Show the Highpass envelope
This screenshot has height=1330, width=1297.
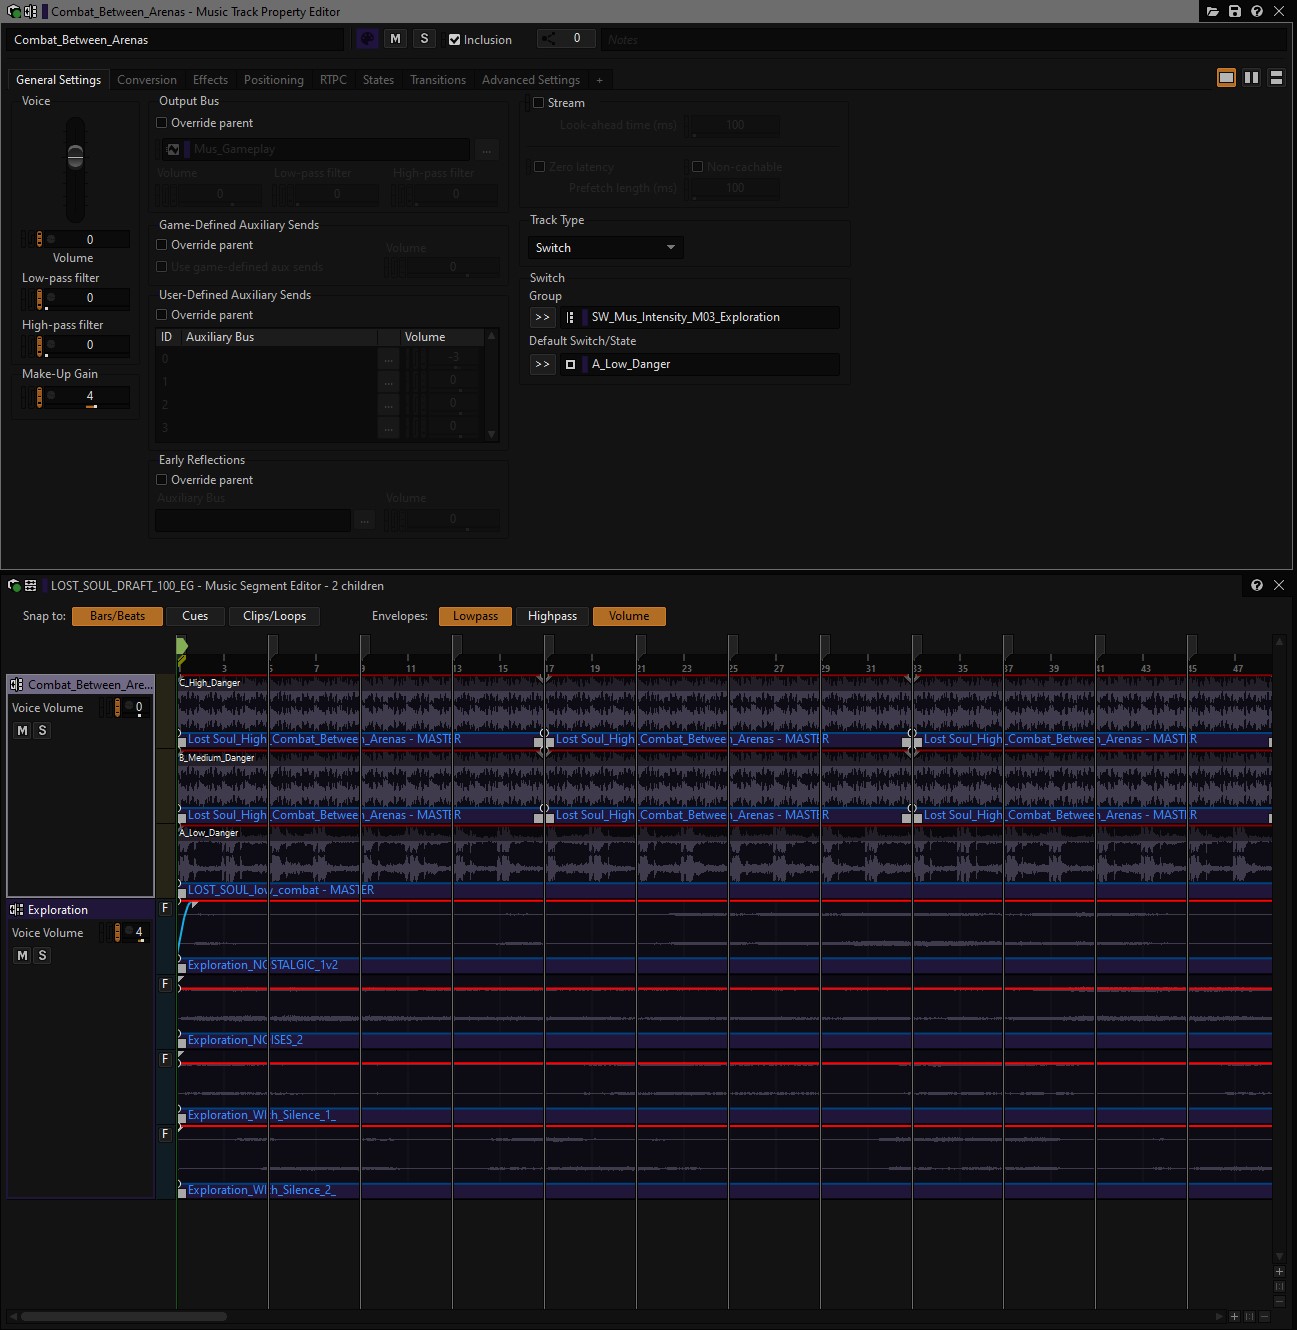coord(551,616)
